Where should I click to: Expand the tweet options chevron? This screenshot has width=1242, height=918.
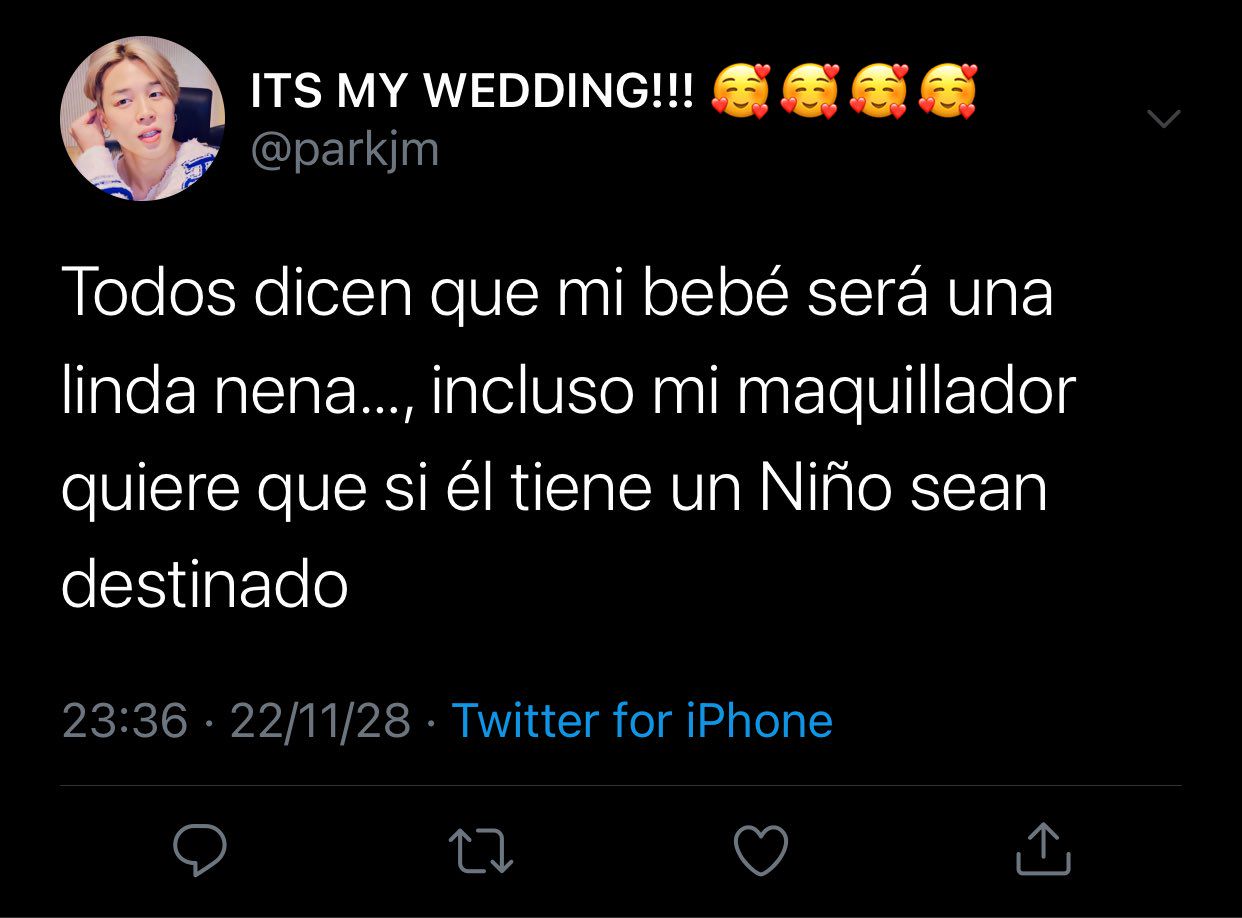click(x=1162, y=119)
